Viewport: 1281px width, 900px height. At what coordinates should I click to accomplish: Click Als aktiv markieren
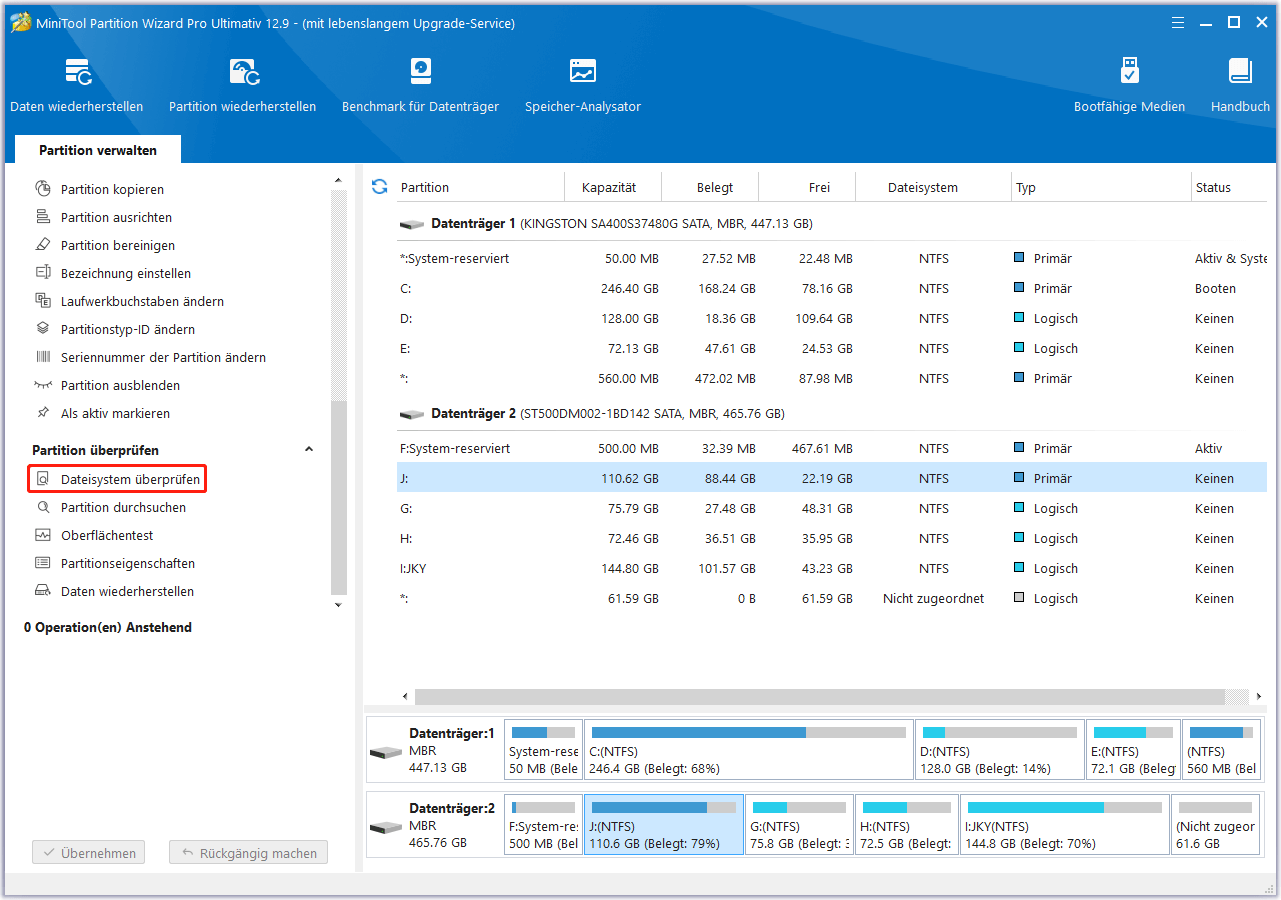(x=115, y=413)
